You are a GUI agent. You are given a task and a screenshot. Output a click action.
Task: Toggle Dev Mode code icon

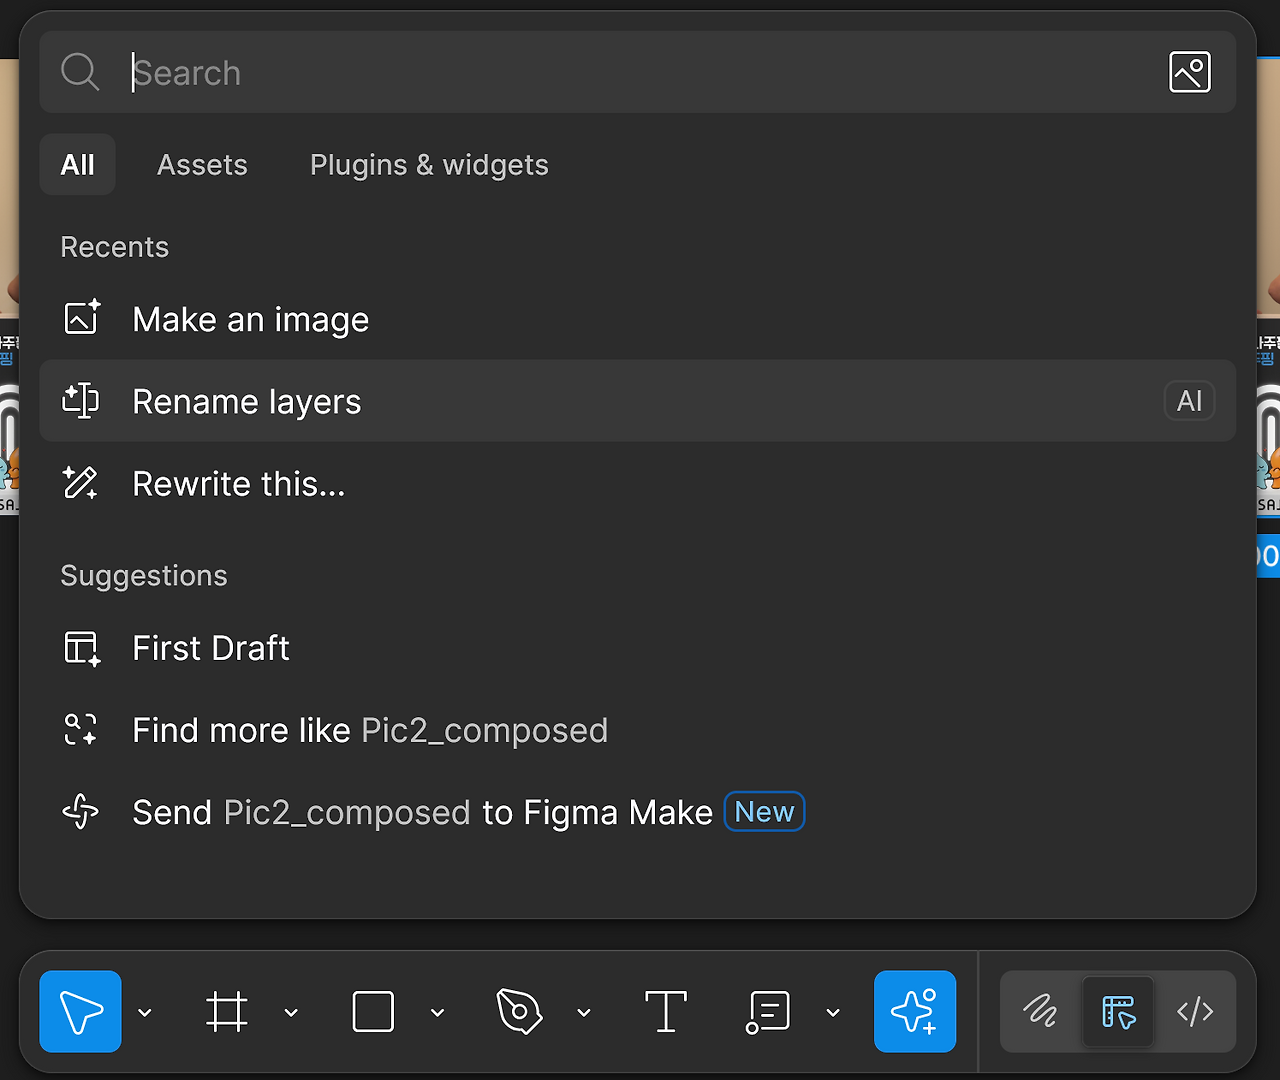click(1195, 1012)
